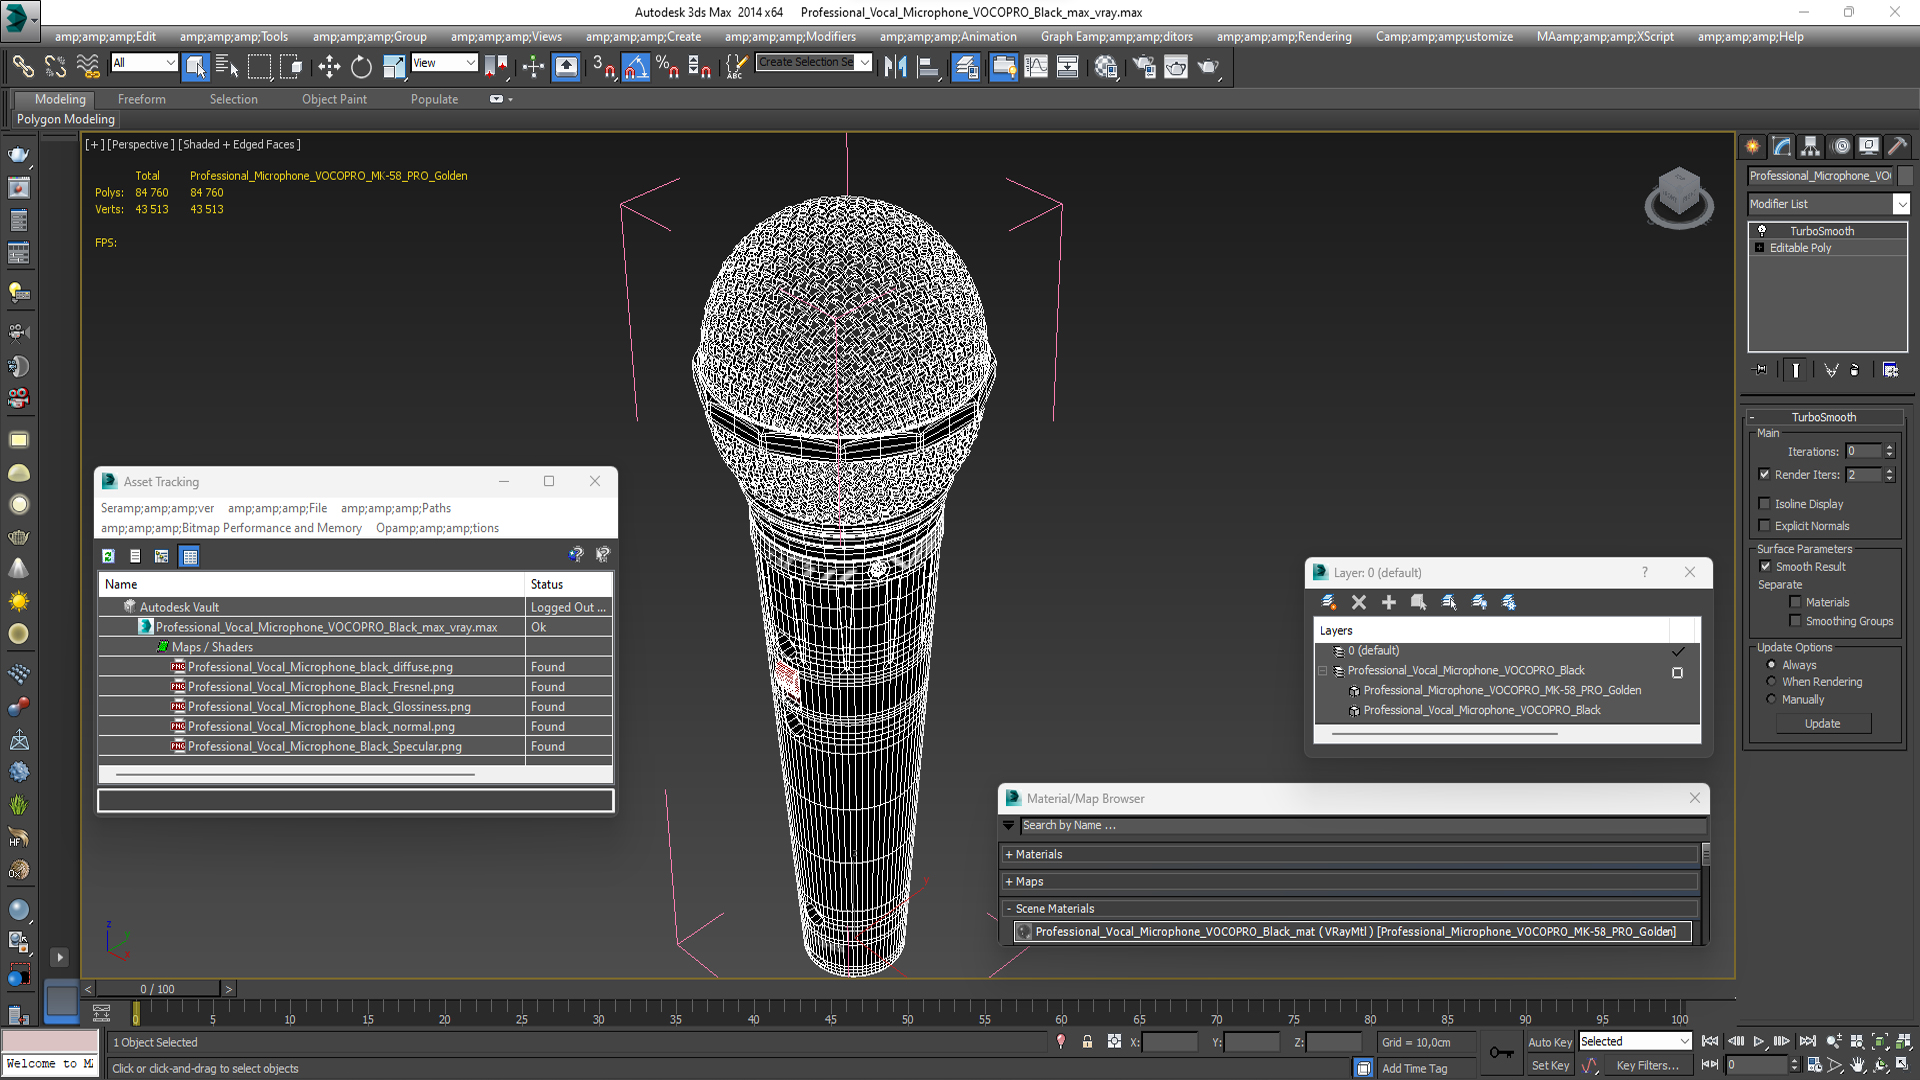Image resolution: width=1920 pixels, height=1080 pixels.
Task: Click the Select by Name icon
Action: click(x=227, y=67)
